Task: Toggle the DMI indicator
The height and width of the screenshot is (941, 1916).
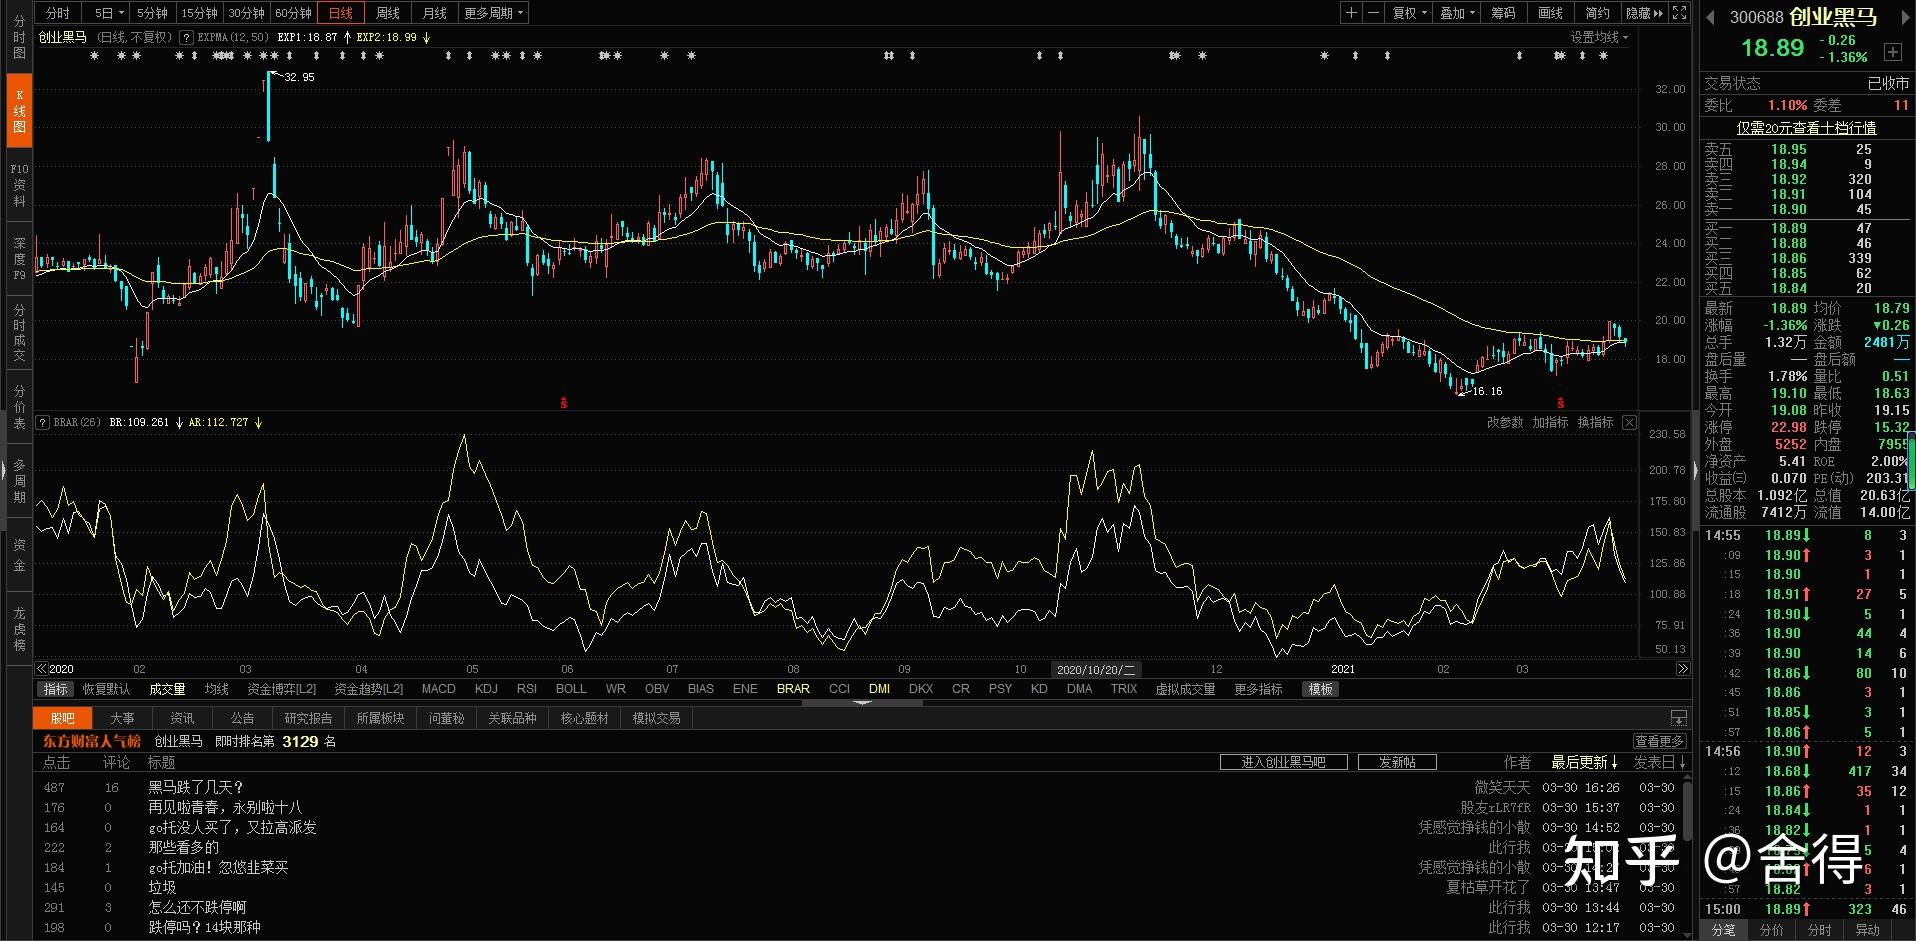Action: pyautogui.click(x=879, y=689)
